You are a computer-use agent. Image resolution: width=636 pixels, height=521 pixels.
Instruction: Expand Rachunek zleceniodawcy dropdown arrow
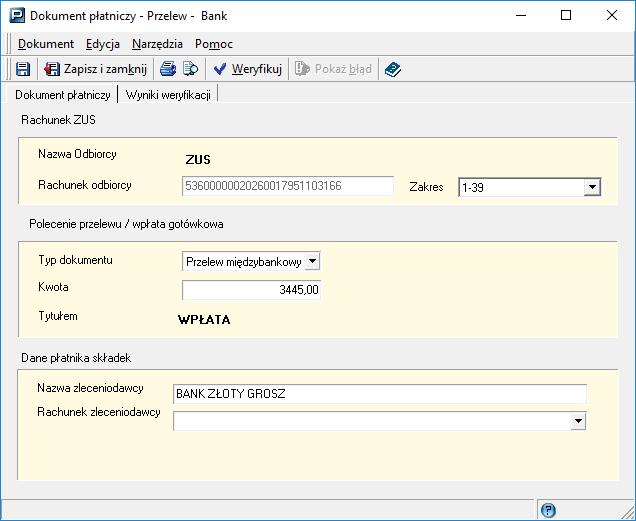coord(578,421)
